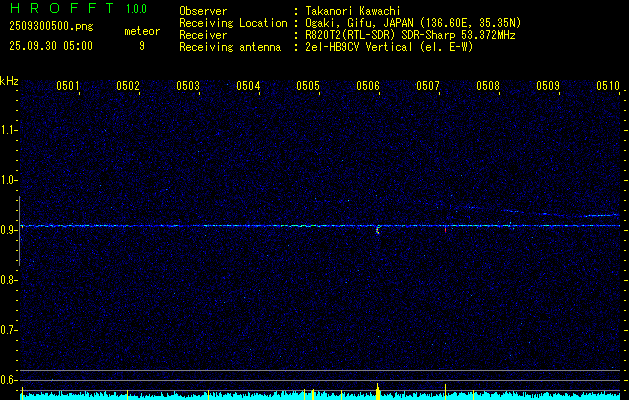Click the meteor echo just after 0506
Image resolution: width=629 pixels, height=400 pixels.
(x=377, y=230)
